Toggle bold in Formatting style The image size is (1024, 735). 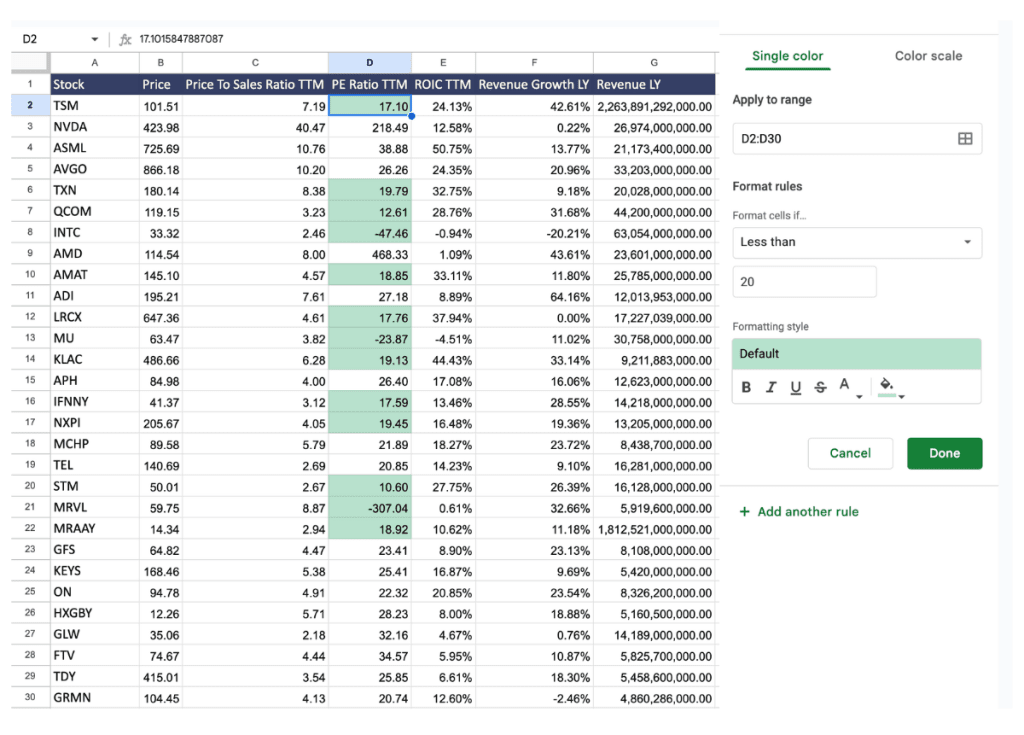(746, 385)
